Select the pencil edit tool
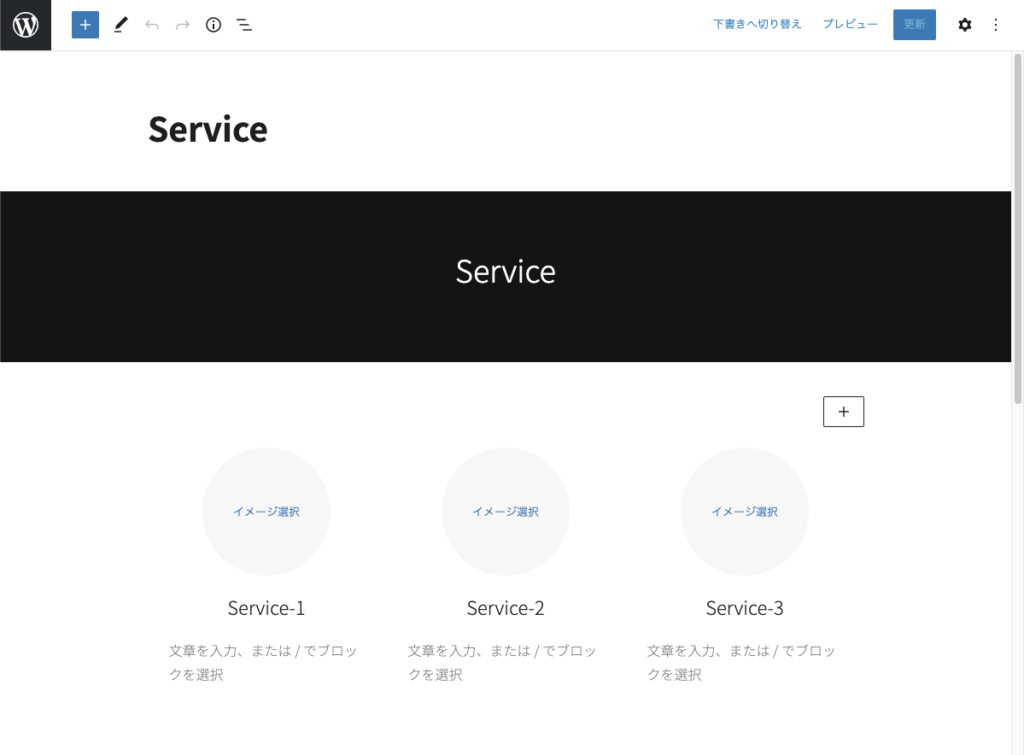Viewport: 1024px width, 755px height. tap(120, 25)
